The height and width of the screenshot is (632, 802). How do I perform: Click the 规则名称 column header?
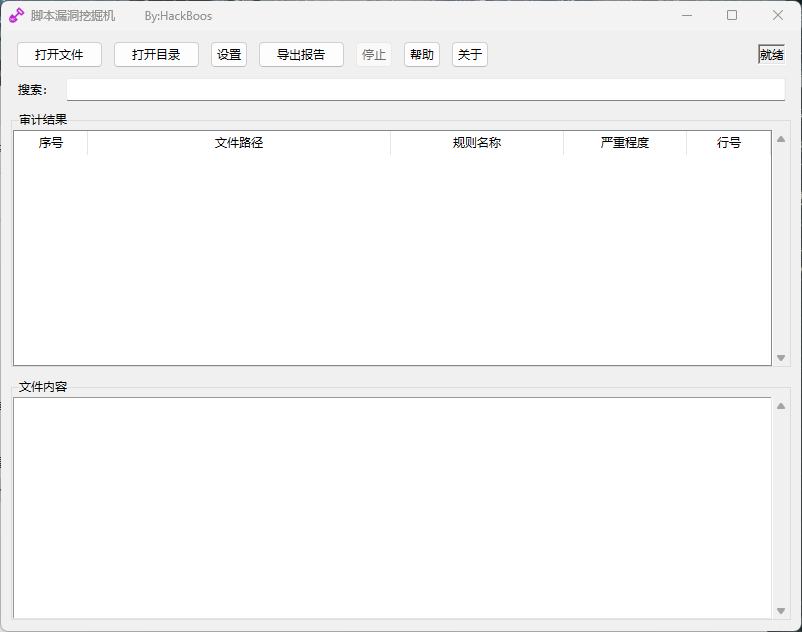(477, 143)
